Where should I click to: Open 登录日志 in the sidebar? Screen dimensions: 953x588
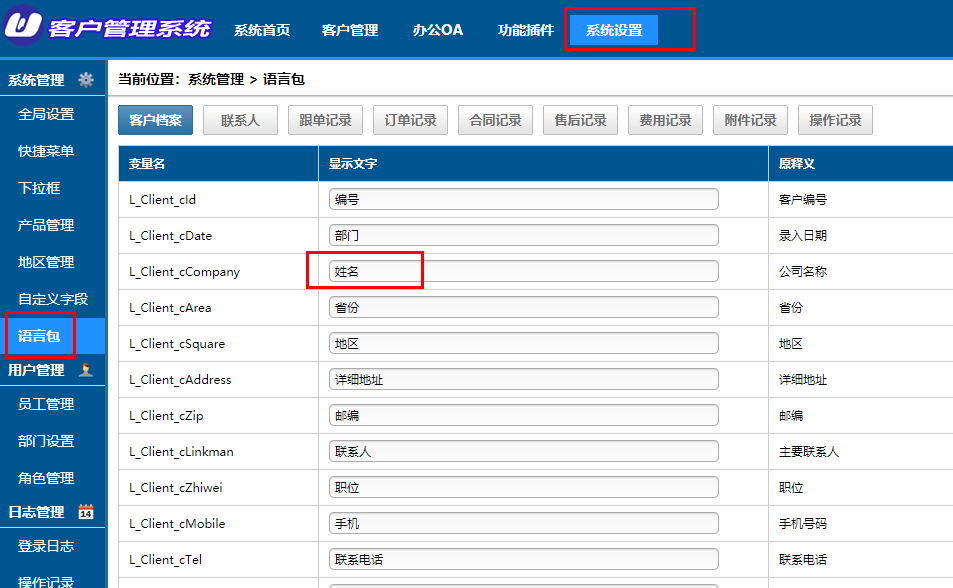click(x=46, y=546)
